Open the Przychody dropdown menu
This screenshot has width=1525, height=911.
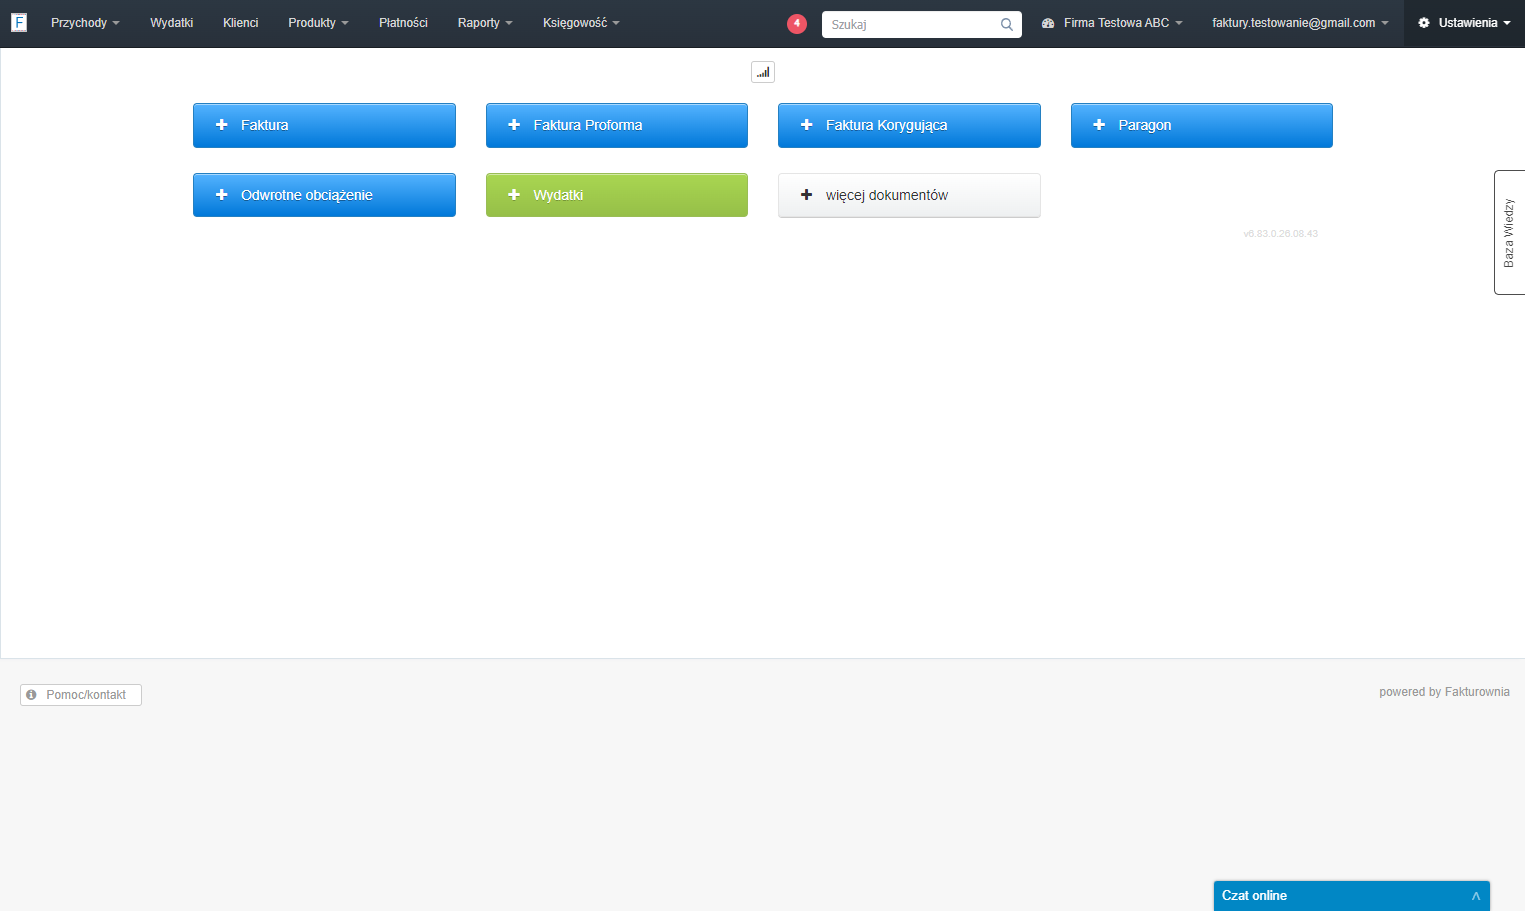click(x=85, y=23)
